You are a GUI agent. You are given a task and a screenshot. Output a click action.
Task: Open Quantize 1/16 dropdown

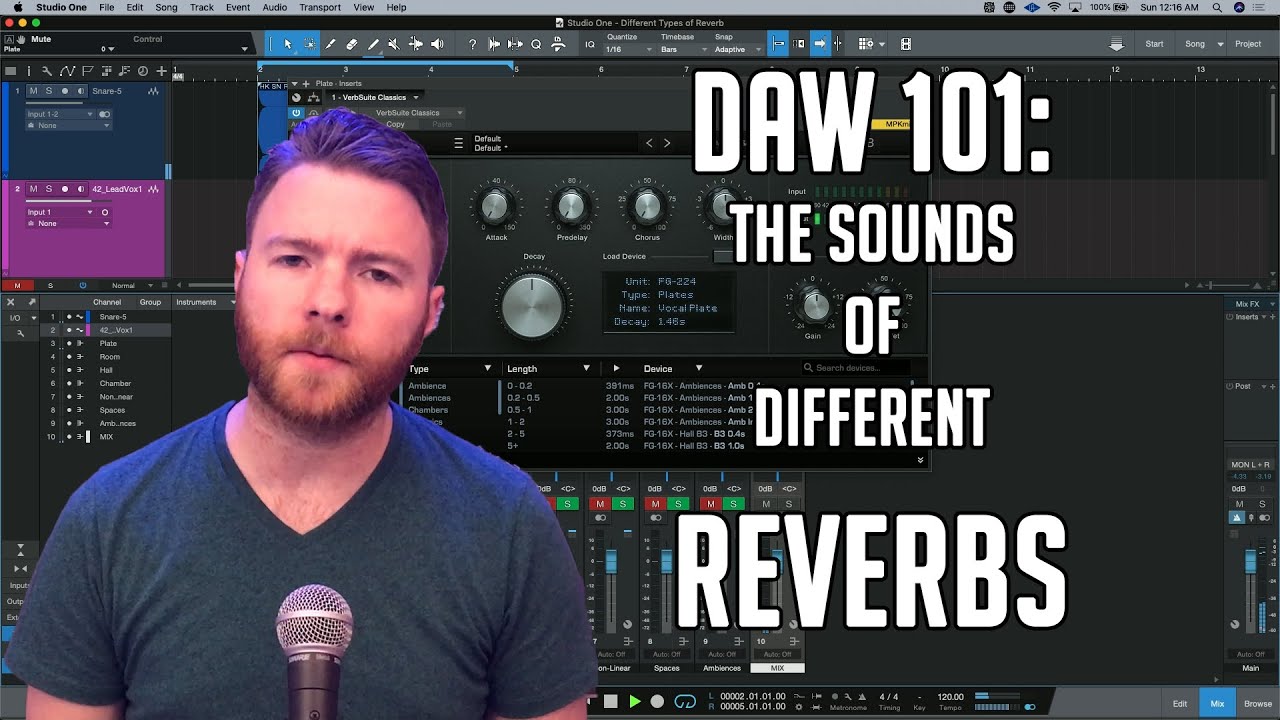(x=628, y=49)
